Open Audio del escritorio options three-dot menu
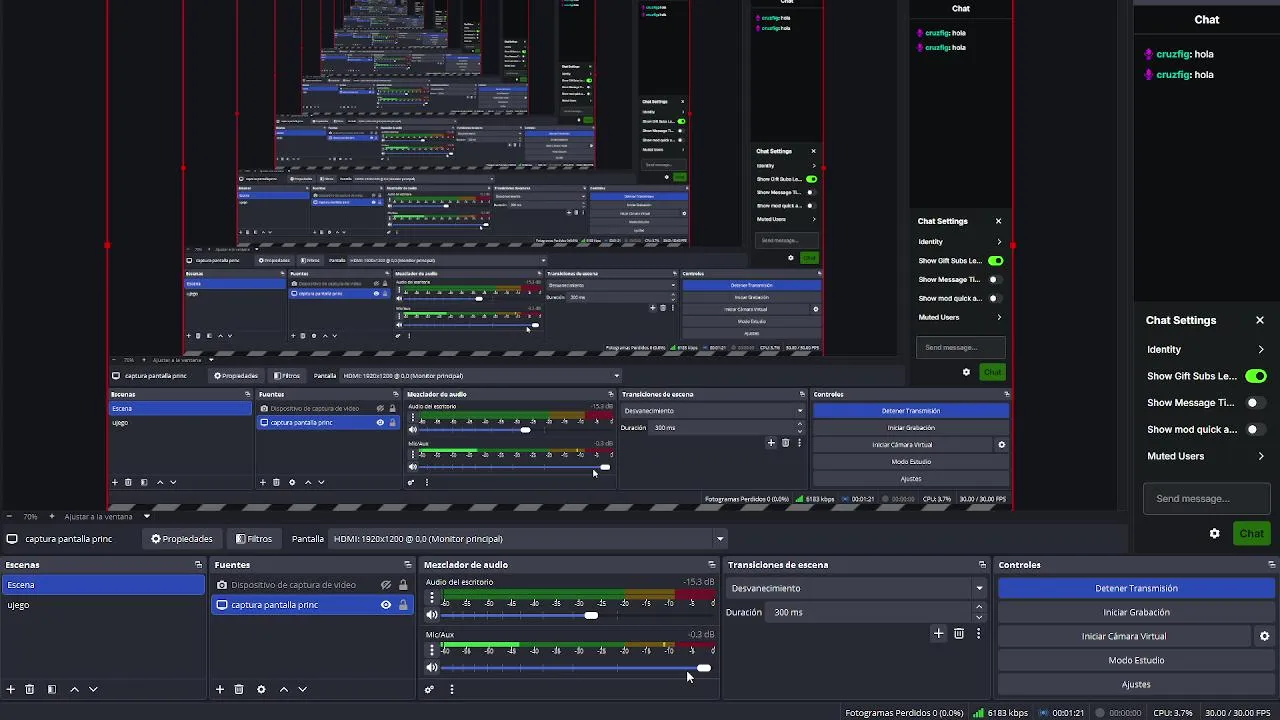 432,598
